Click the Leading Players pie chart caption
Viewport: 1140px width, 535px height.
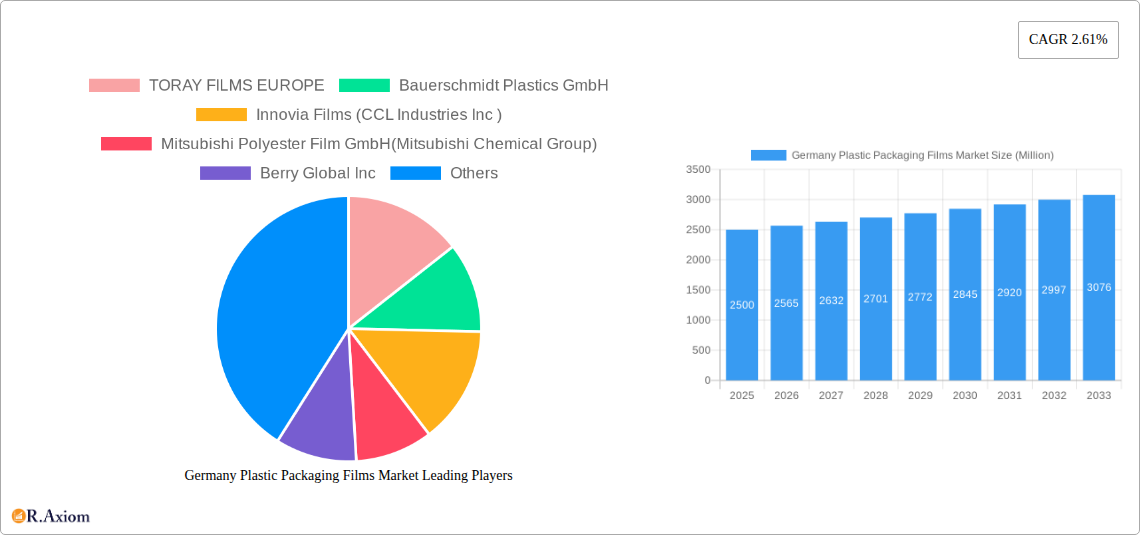click(x=348, y=475)
